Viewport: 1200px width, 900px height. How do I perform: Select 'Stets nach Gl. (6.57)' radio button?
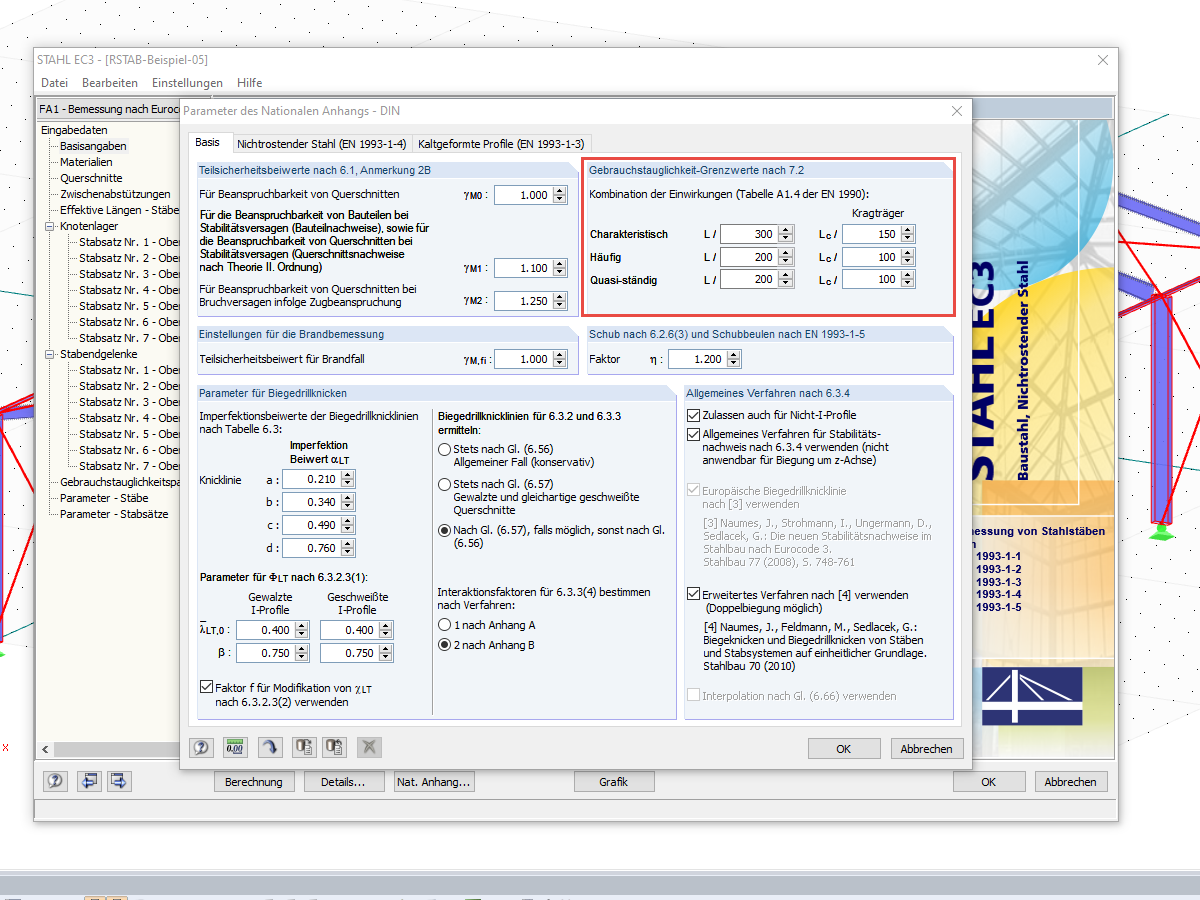444,484
